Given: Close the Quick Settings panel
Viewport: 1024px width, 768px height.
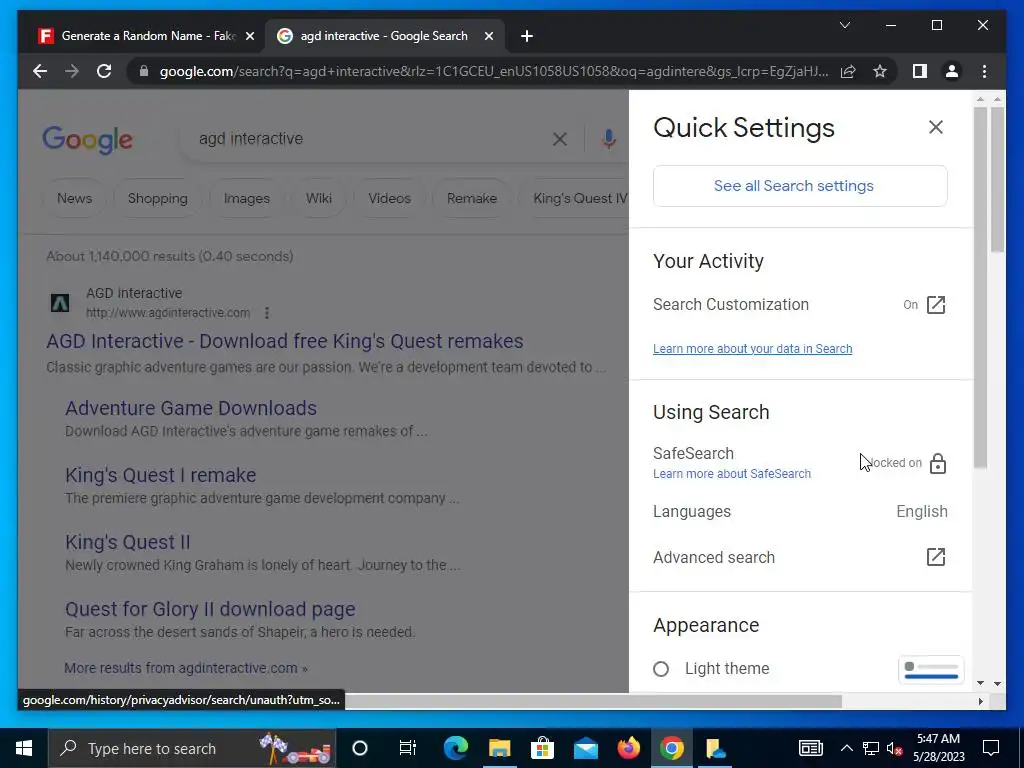Looking at the screenshot, I should pos(935,127).
